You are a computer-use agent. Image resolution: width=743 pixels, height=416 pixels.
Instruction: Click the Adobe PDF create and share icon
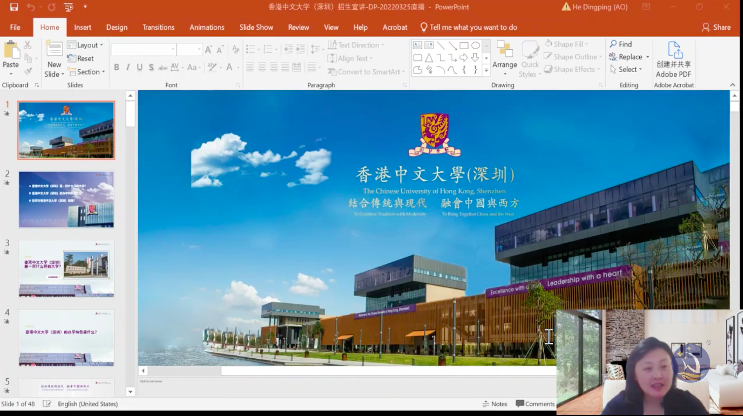pyautogui.click(x=673, y=50)
